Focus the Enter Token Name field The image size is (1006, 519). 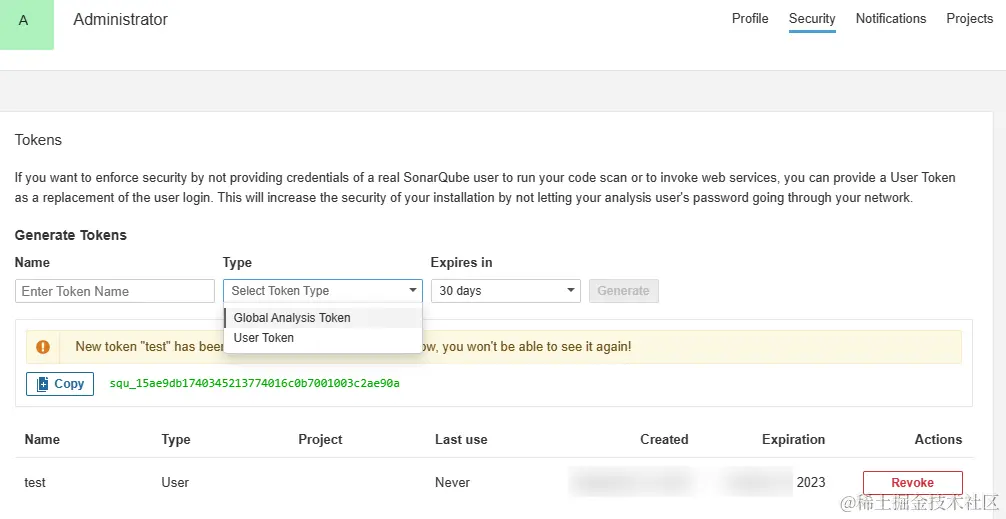point(115,291)
